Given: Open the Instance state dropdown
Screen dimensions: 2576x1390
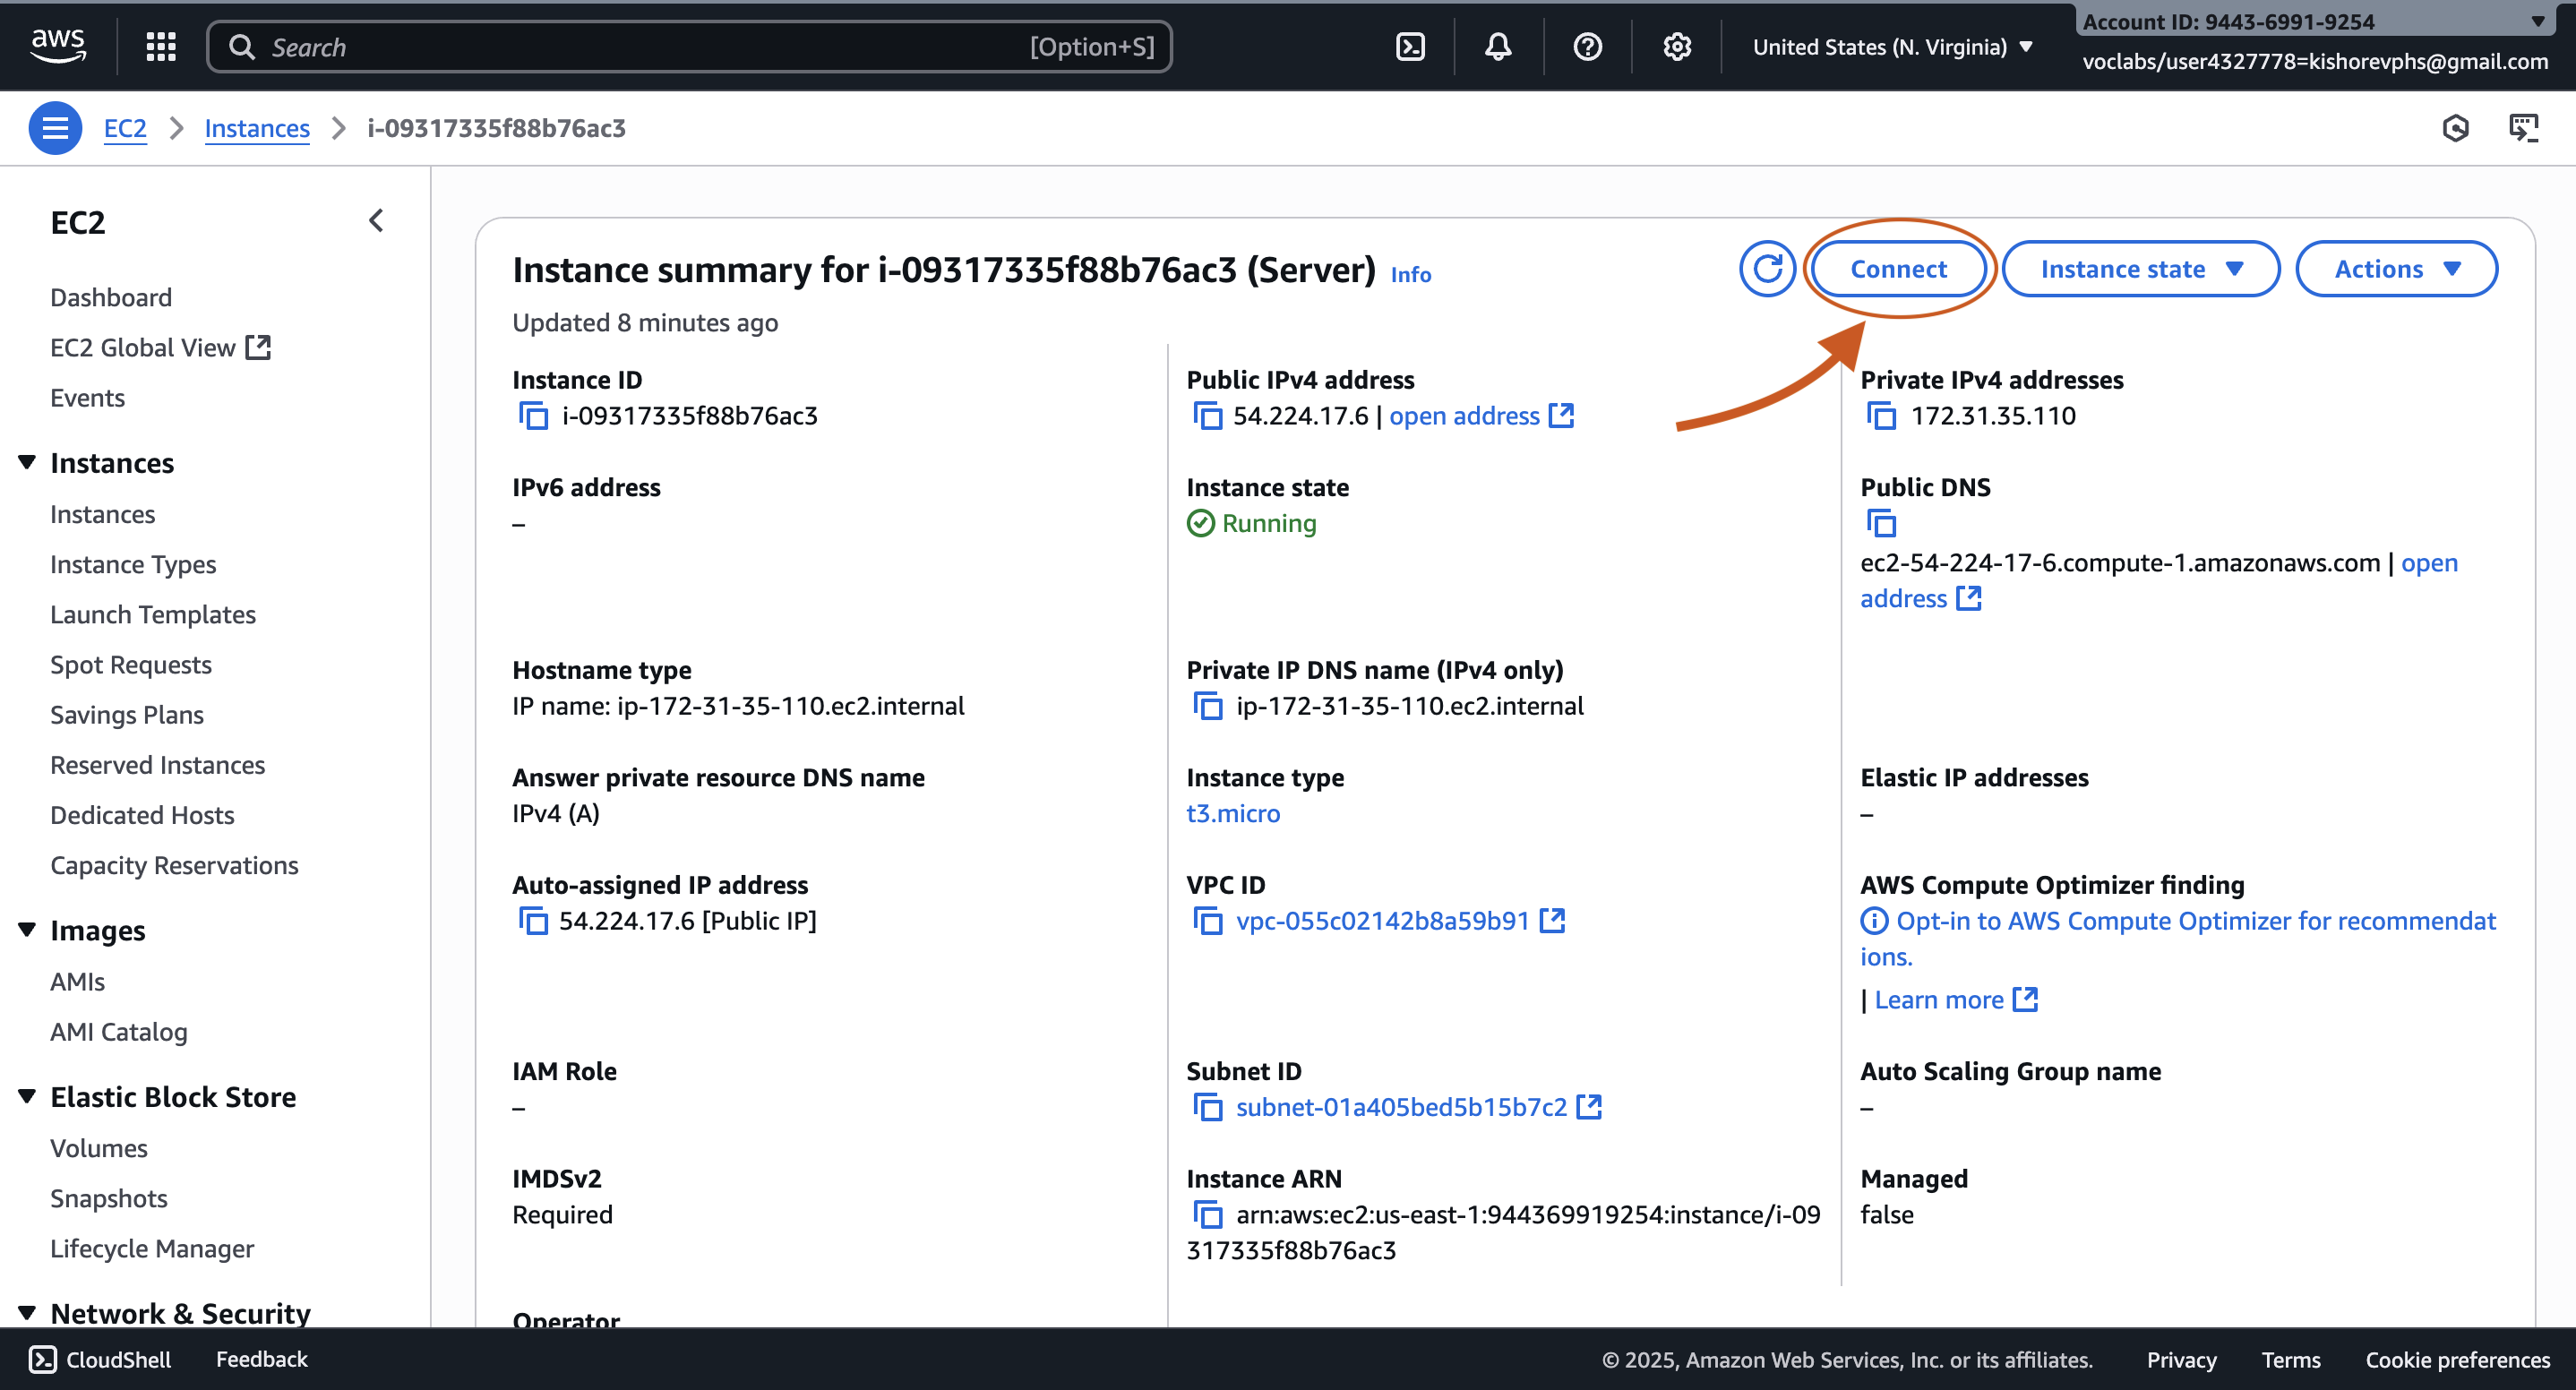Looking at the screenshot, I should (x=2141, y=268).
